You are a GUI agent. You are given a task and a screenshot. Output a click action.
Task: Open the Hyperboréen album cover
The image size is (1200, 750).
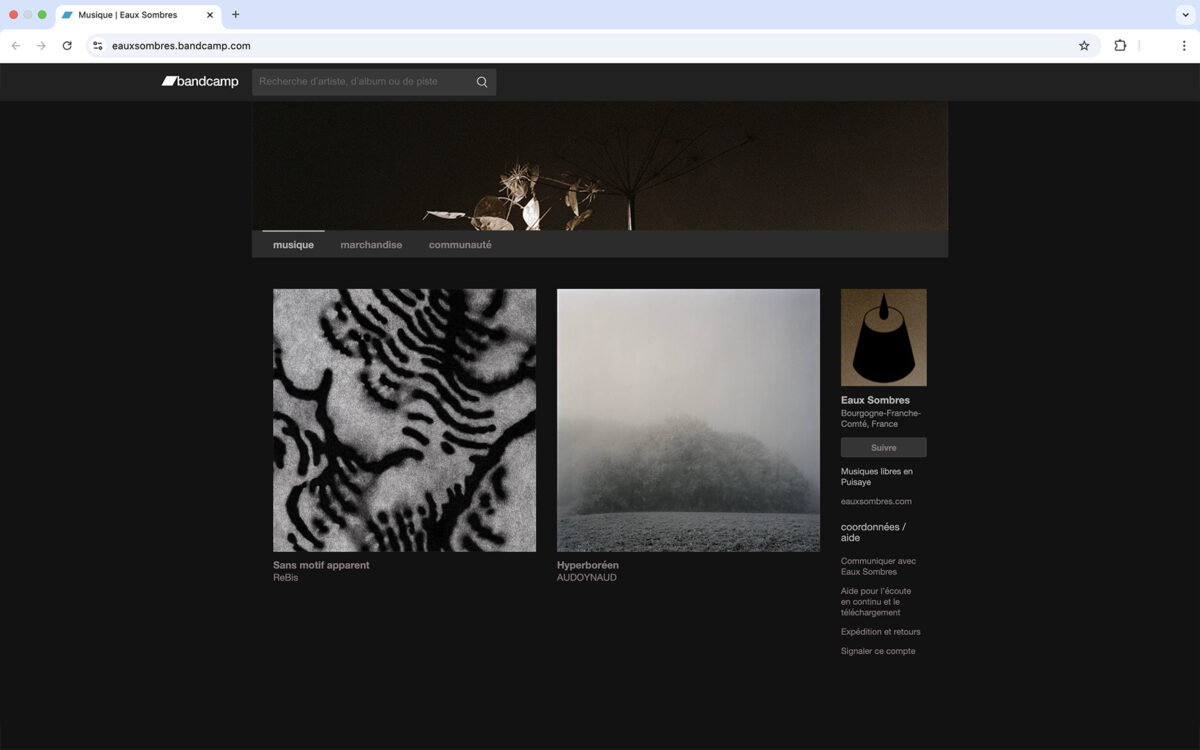pos(688,420)
